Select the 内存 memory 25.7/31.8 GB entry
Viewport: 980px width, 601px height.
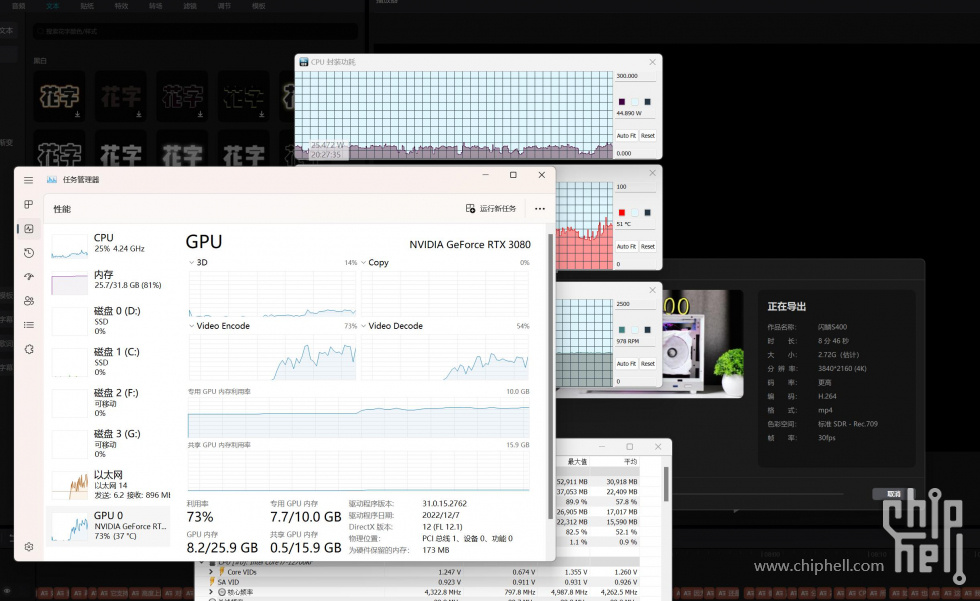(x=109, y=281)
